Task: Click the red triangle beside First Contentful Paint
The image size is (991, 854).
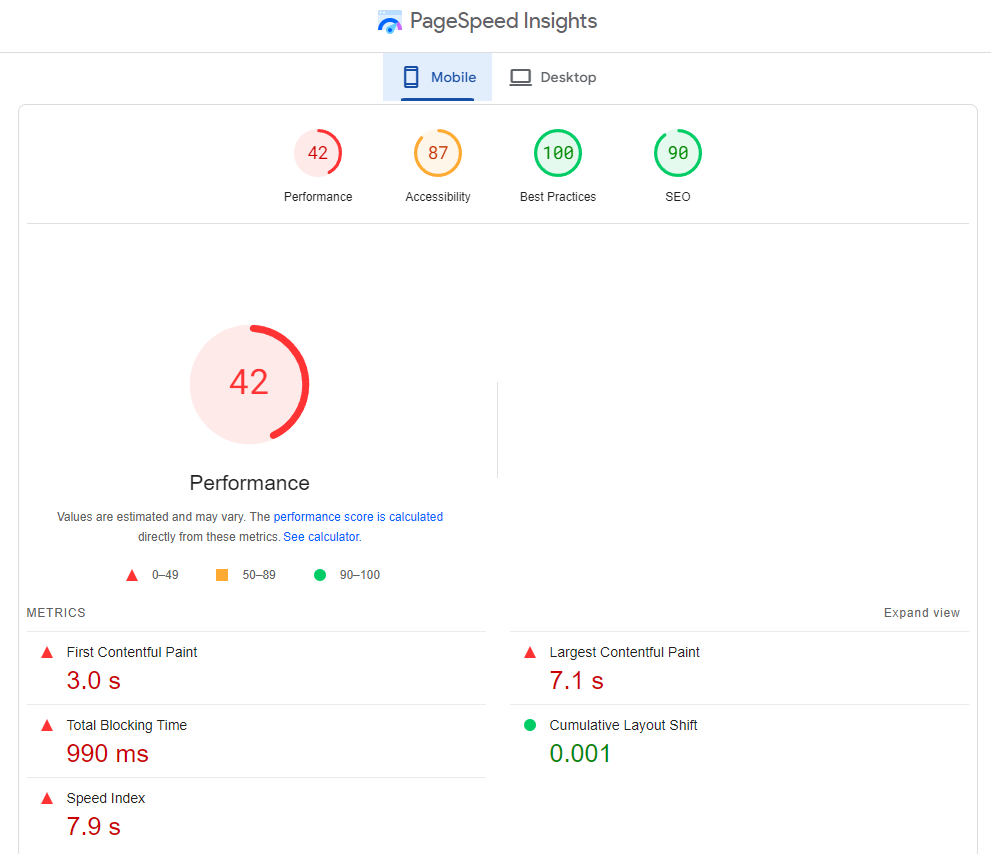Action: point(47,652)
